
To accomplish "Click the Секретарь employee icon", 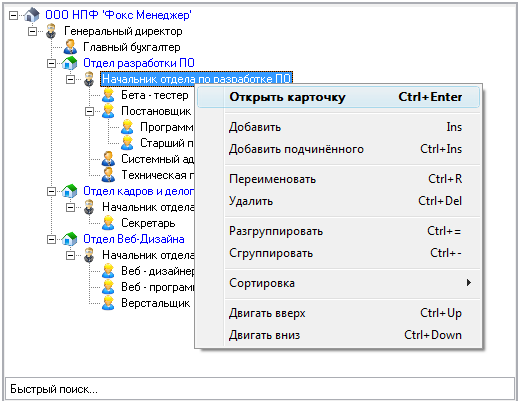I will (108, 223).
